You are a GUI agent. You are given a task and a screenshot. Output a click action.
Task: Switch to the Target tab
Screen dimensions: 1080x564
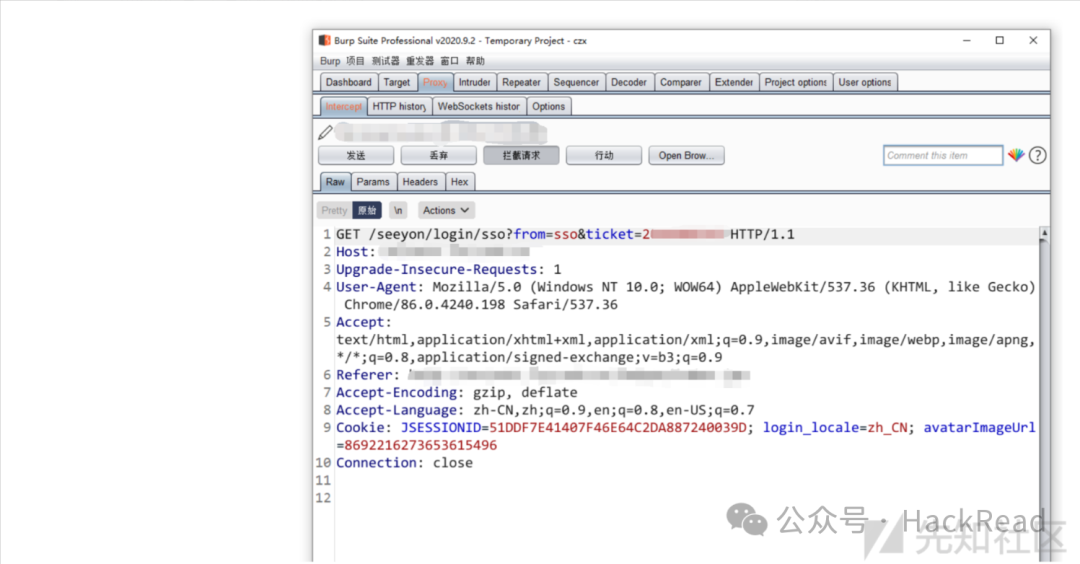click(397, 82)
